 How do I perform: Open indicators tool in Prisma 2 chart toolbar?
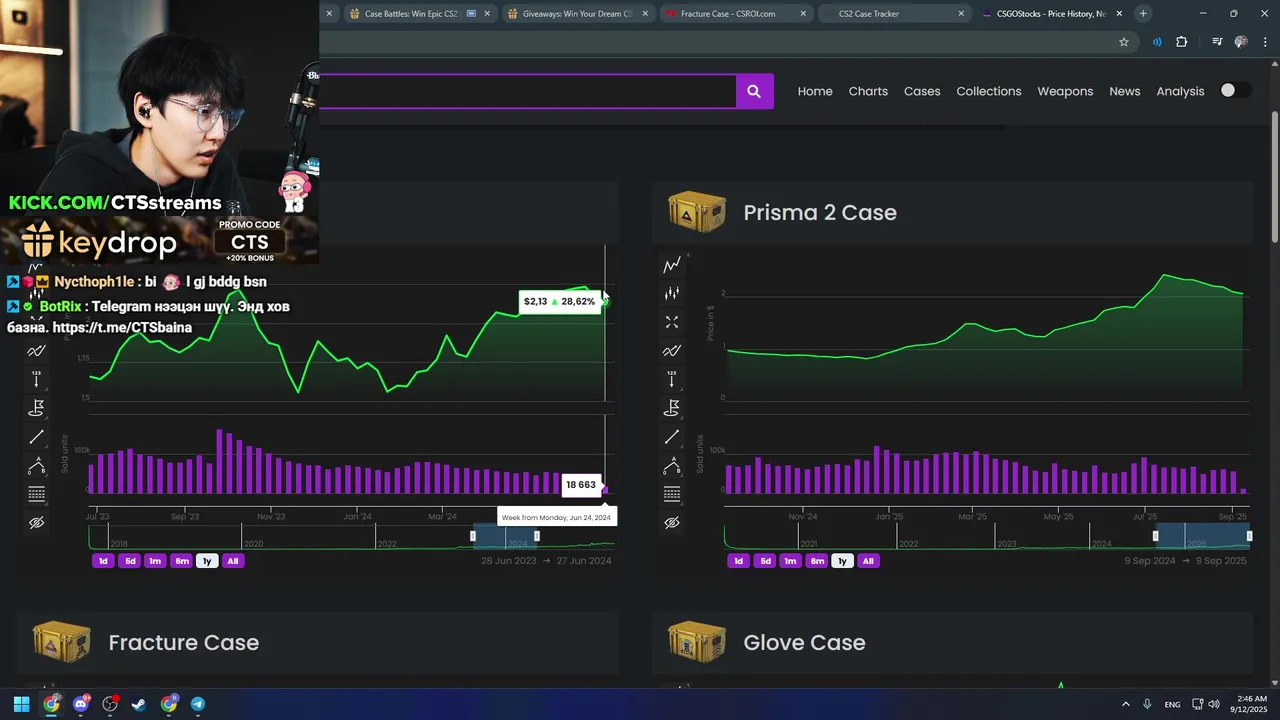(x=672, y=351)
